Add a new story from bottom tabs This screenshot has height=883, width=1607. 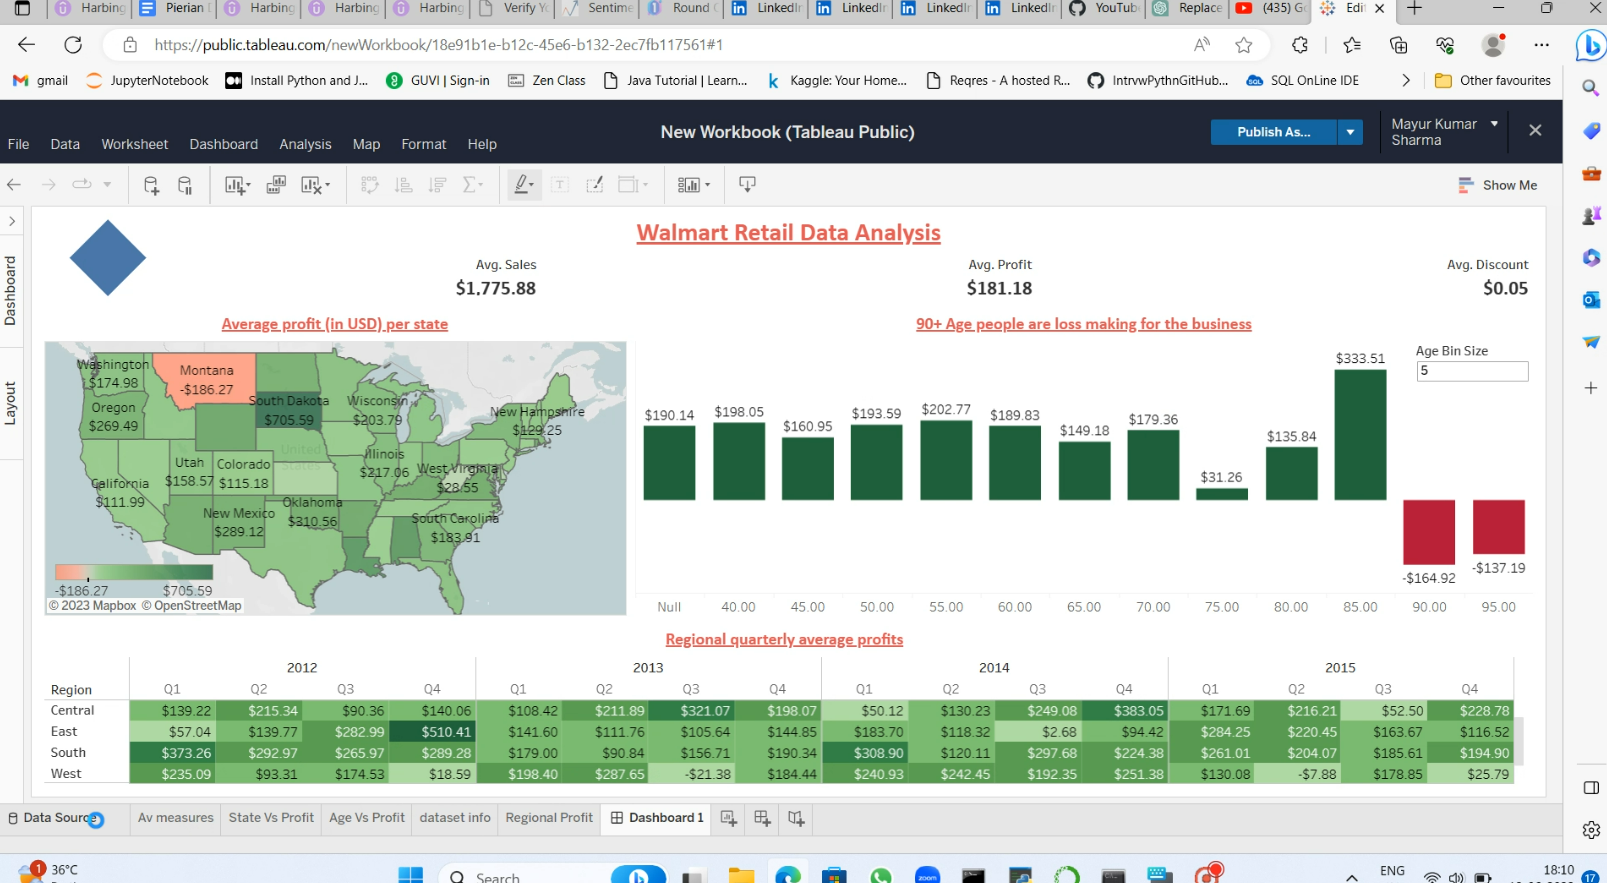coord(796,818)
